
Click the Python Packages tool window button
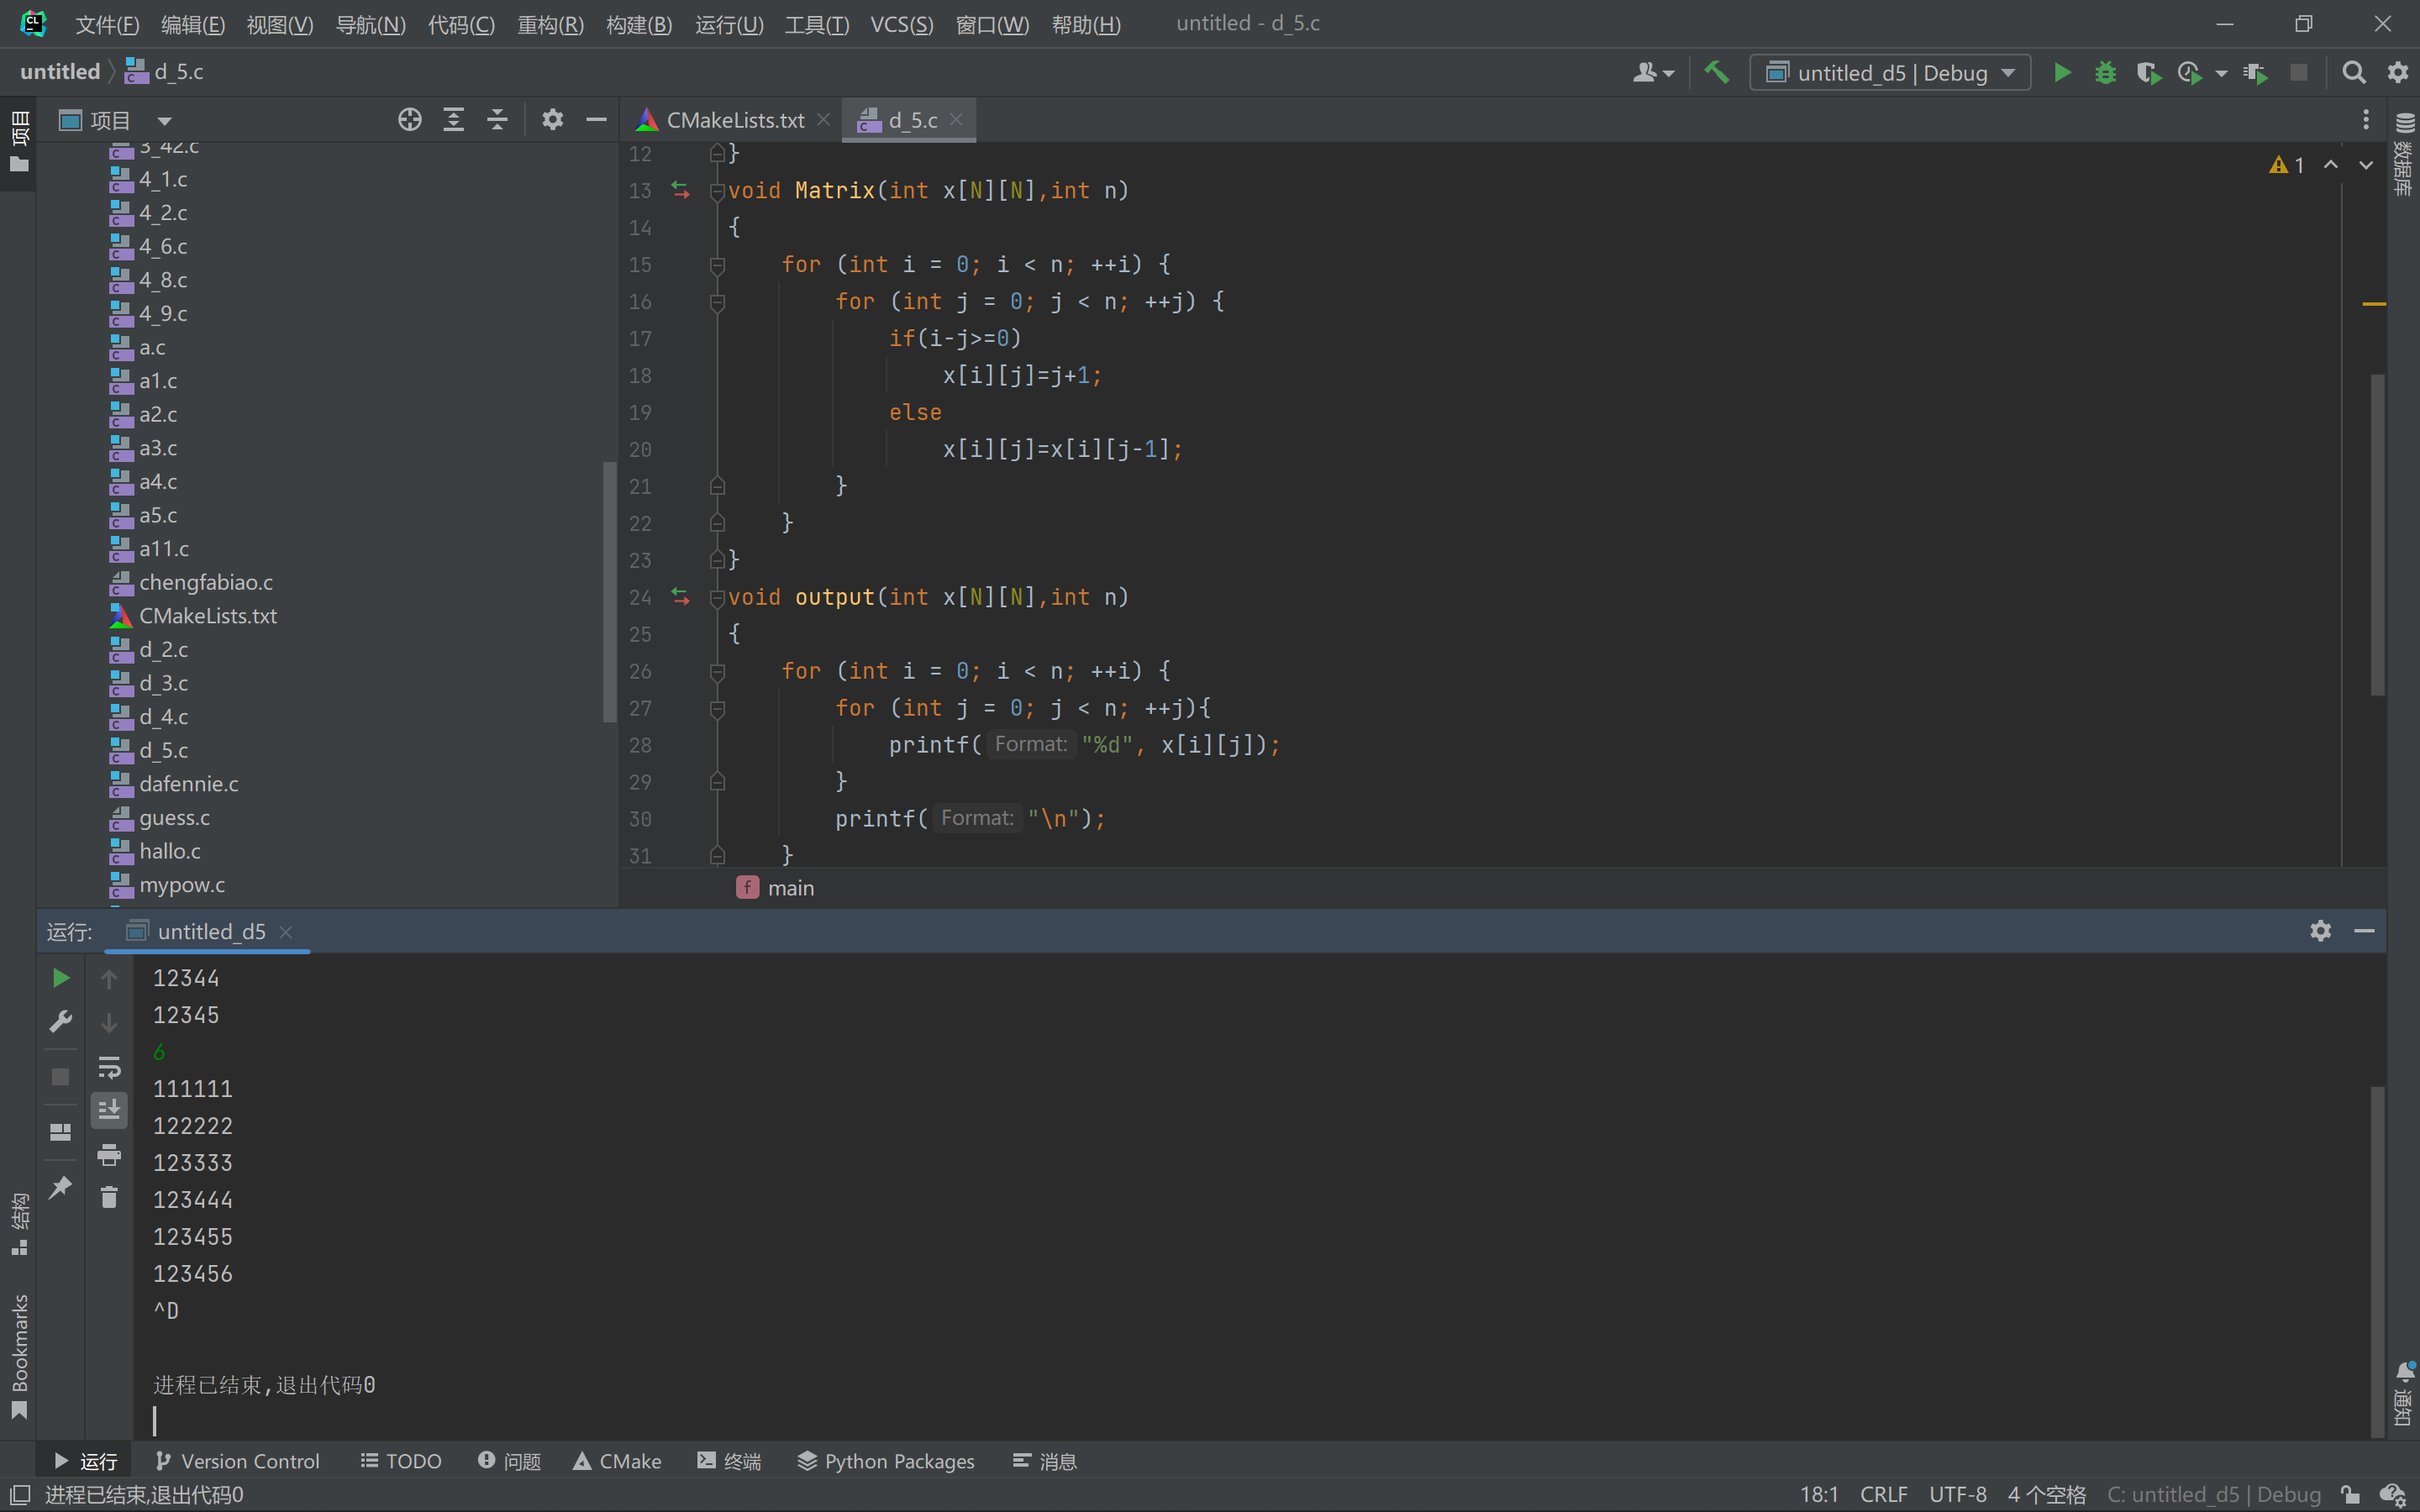coord(886,1461)
